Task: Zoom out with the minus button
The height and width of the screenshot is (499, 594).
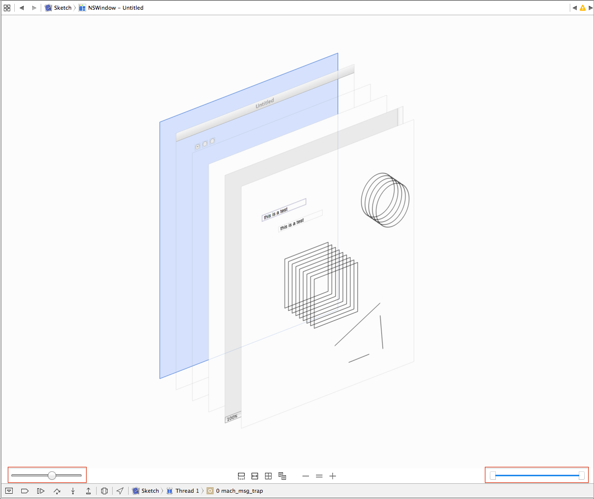Action: (306, 476)
